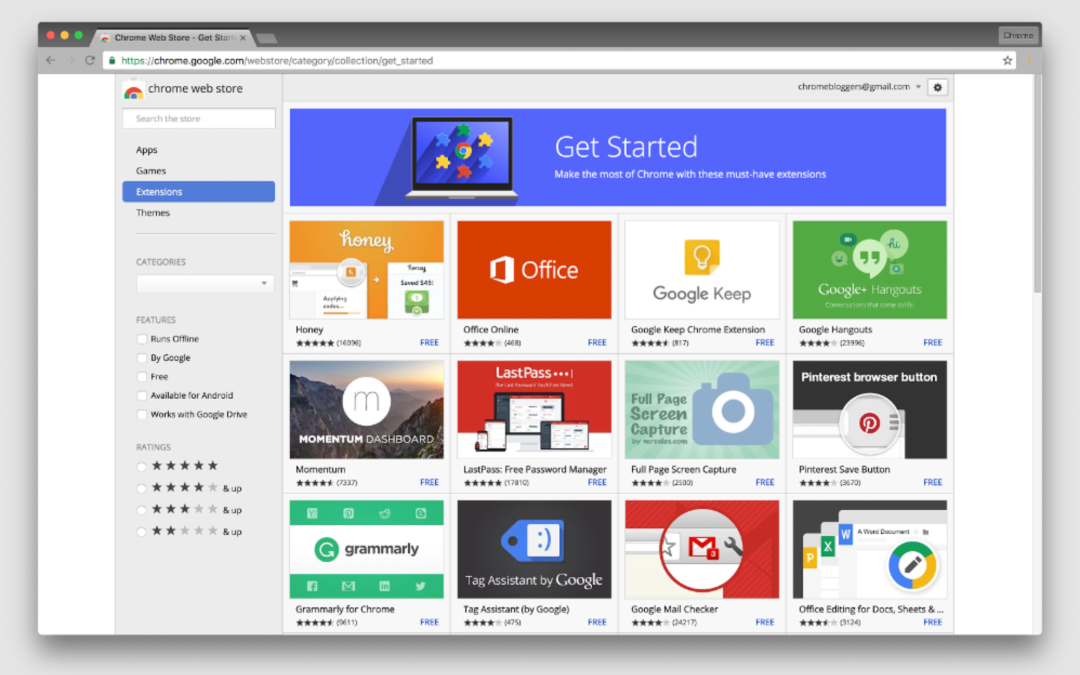
Task: Open the Chrome menu icon
Action: click(x=1028, y=60)
